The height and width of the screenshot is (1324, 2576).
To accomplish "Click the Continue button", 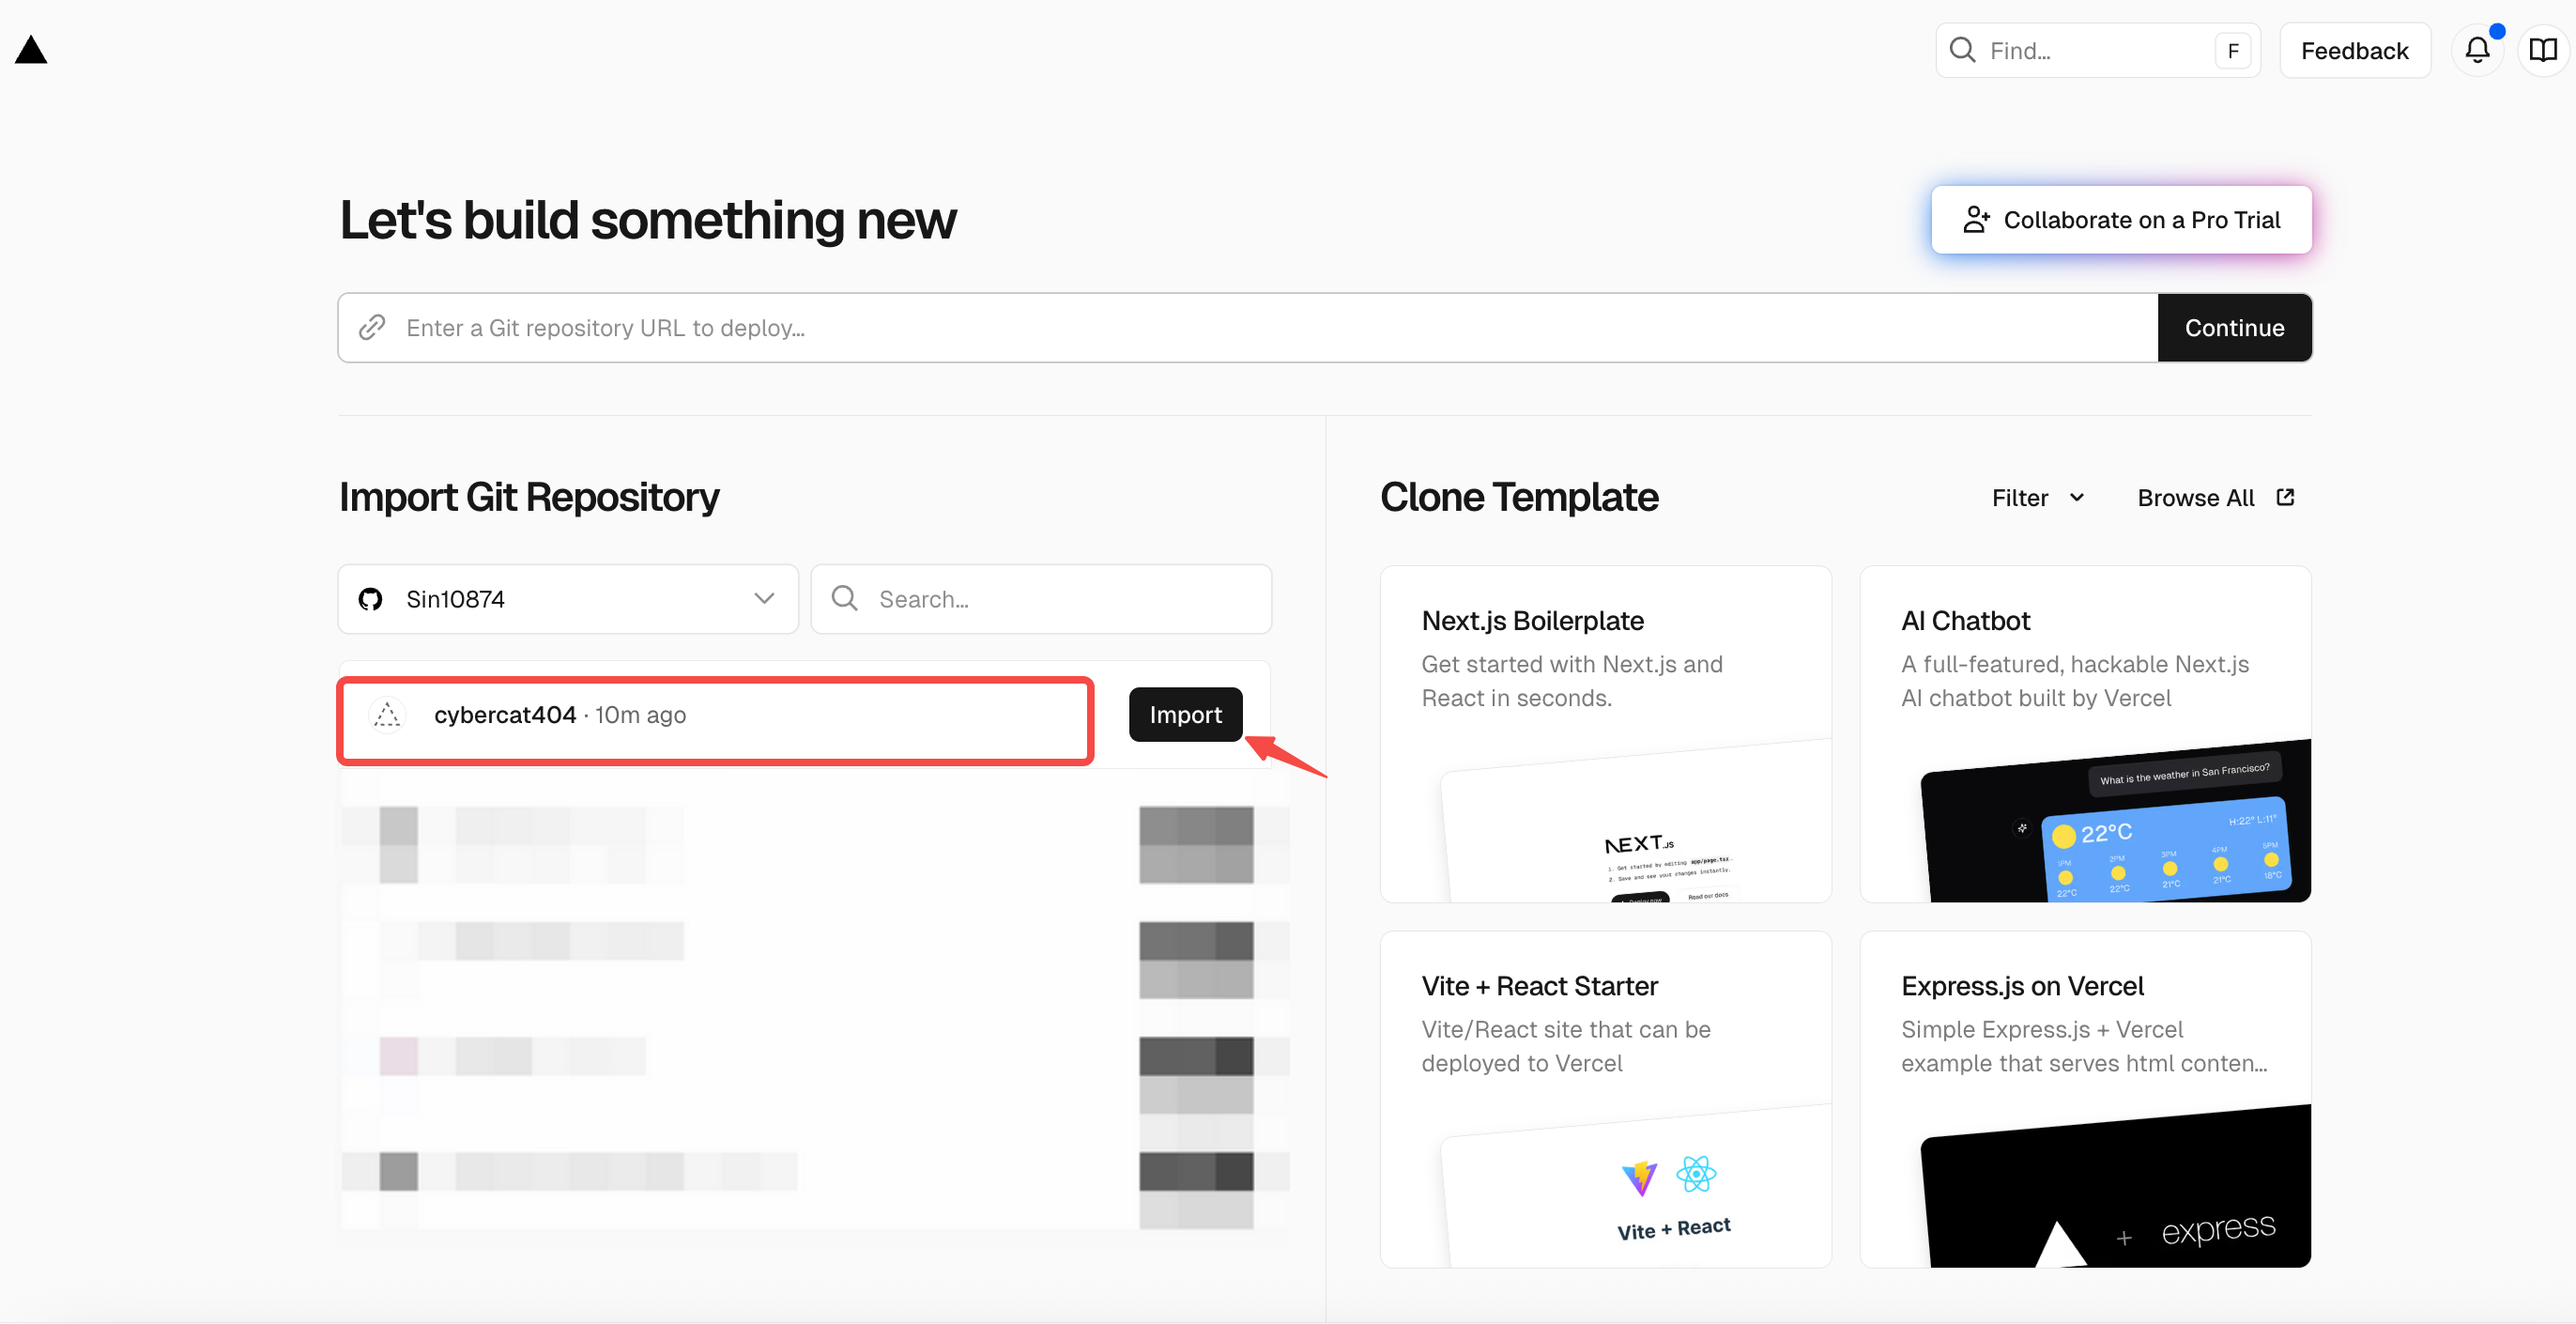I will [2234, 328].
